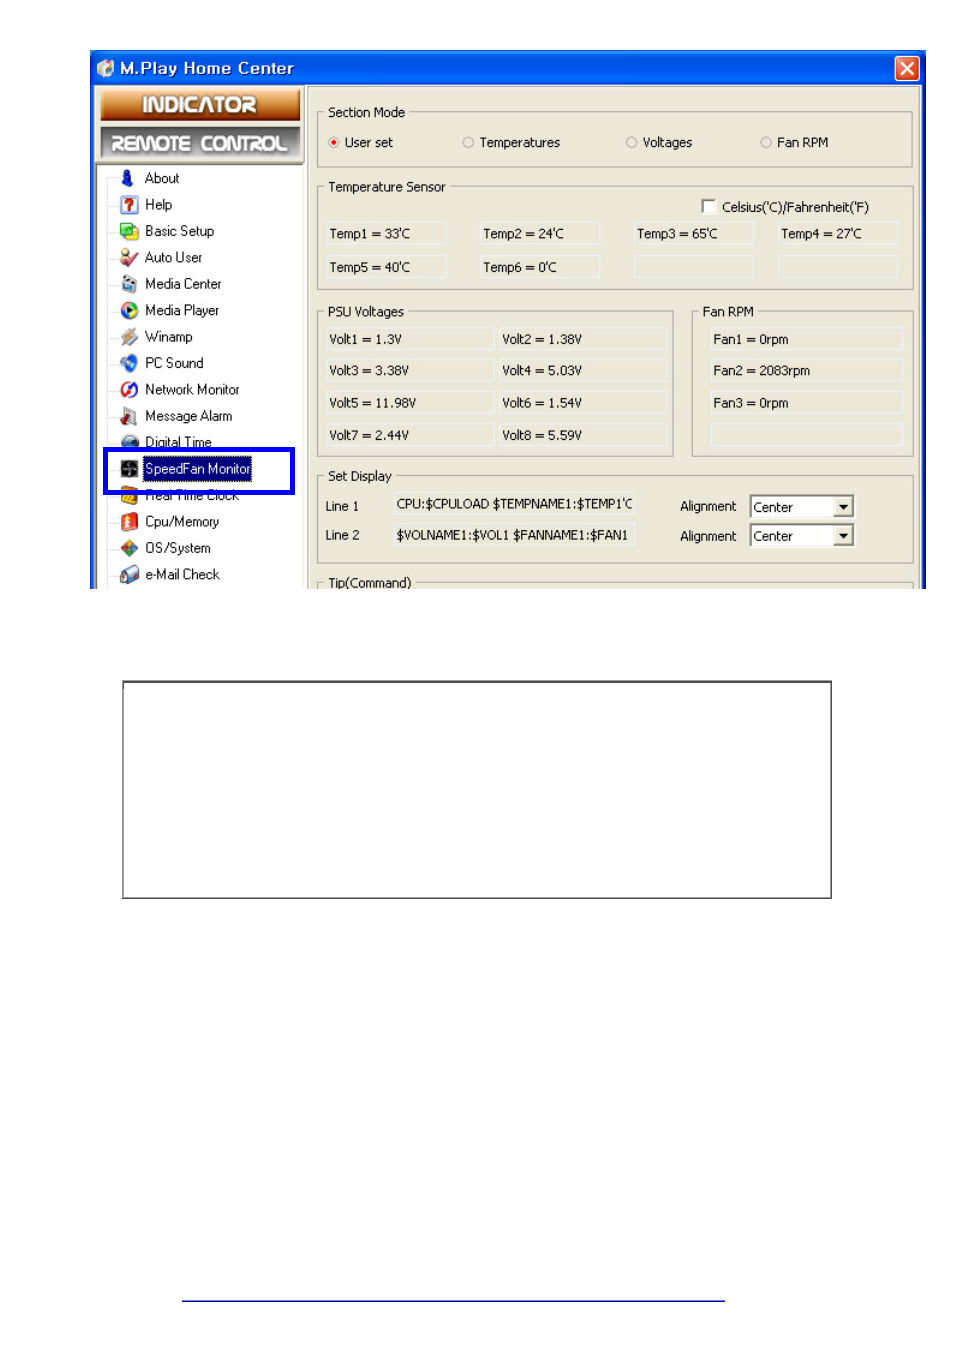Screen dimensions: 954x1350
Task: Select e-Mail Check in the sidebar
Action: pyautogui.click(x=182, y=575)
